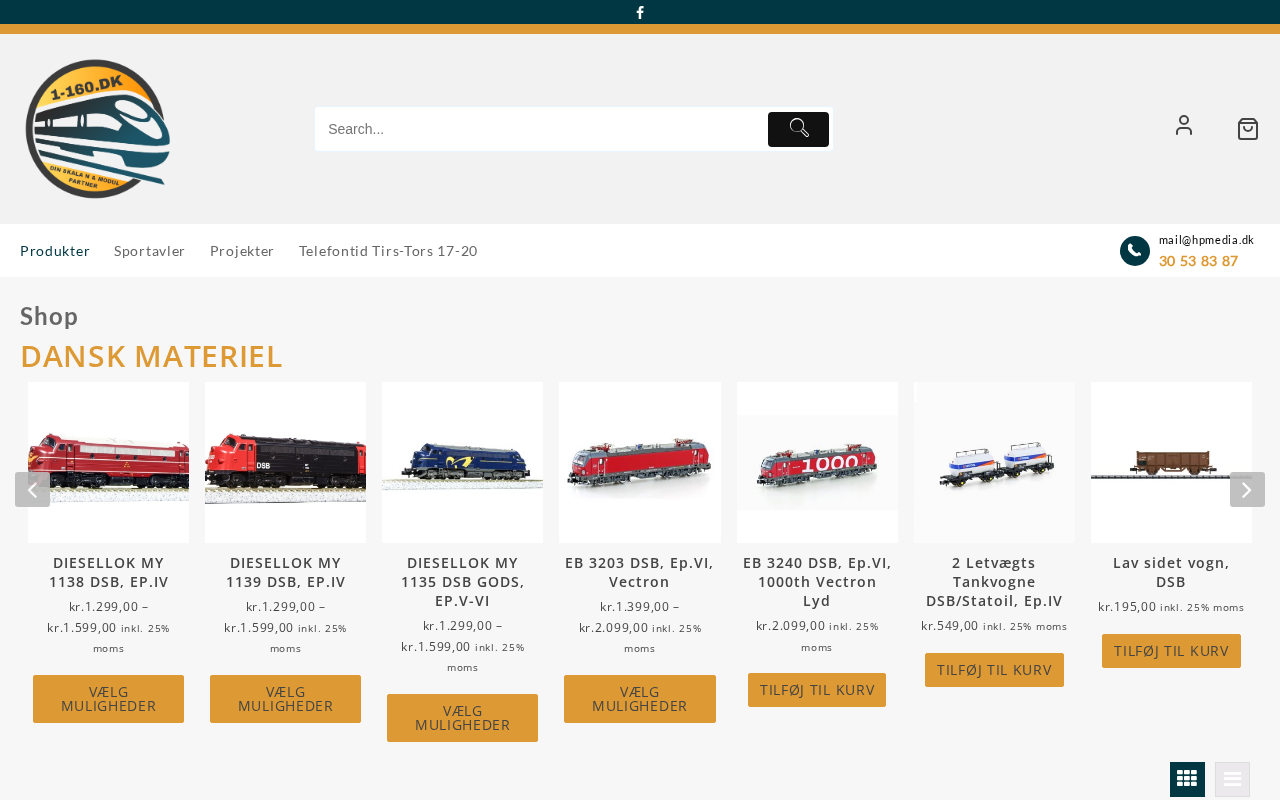
Task: Open the black MY 1139 locomotive image
Action: (x=285, y=463)
